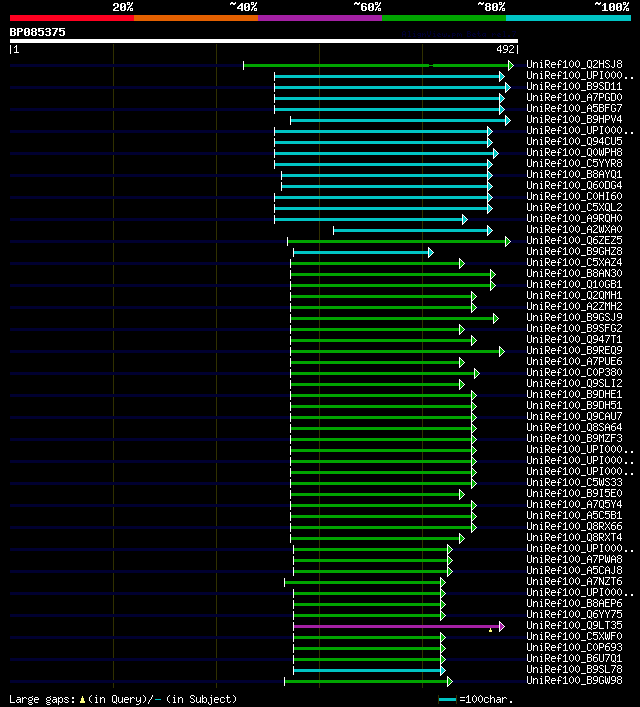This screenshot has height=707, width=640.
Task: Select the UniRef100_Q60DG4 label
Action: pos(574,185)
